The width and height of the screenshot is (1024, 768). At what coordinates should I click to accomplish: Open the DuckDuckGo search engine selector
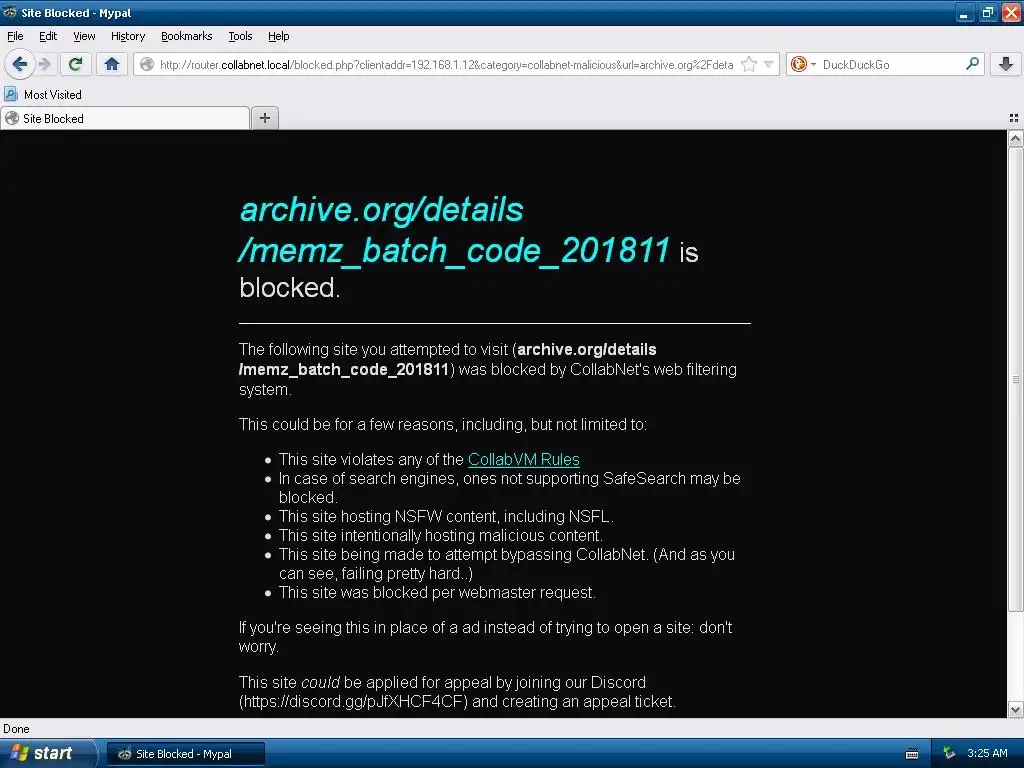(x=803, y=64)
